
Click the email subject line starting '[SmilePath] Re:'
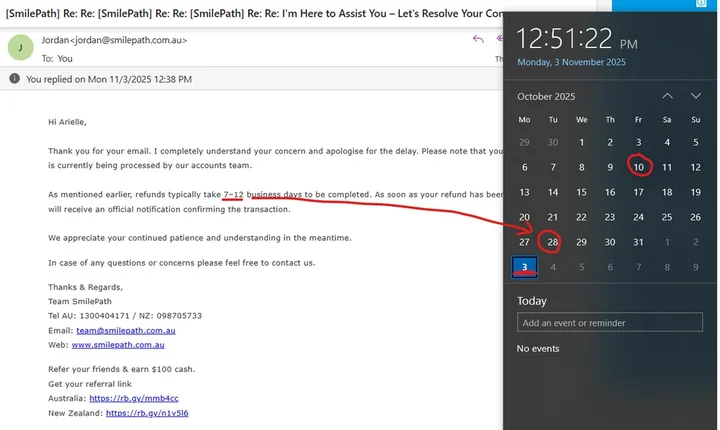[x=254, y=13]
